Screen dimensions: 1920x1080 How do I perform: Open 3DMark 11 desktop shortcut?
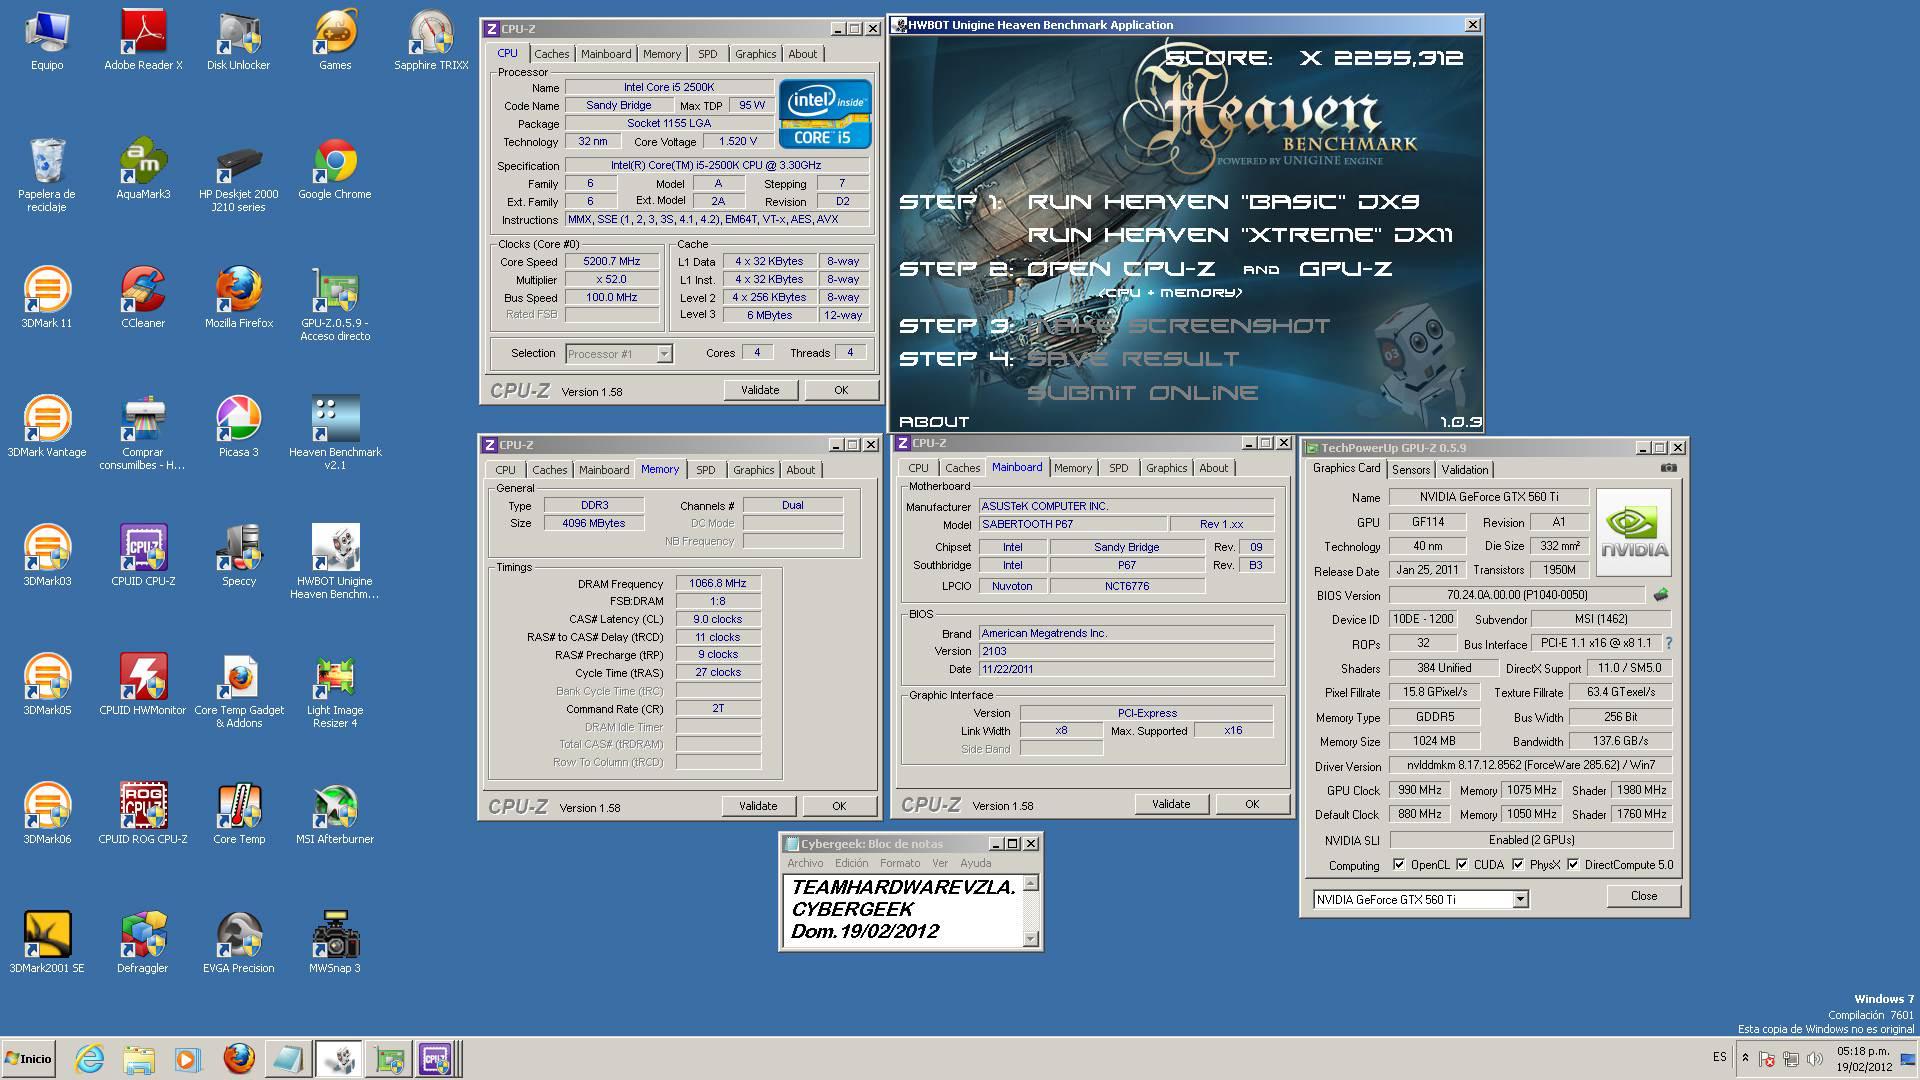pyautogui.click(x=47, y=298)
